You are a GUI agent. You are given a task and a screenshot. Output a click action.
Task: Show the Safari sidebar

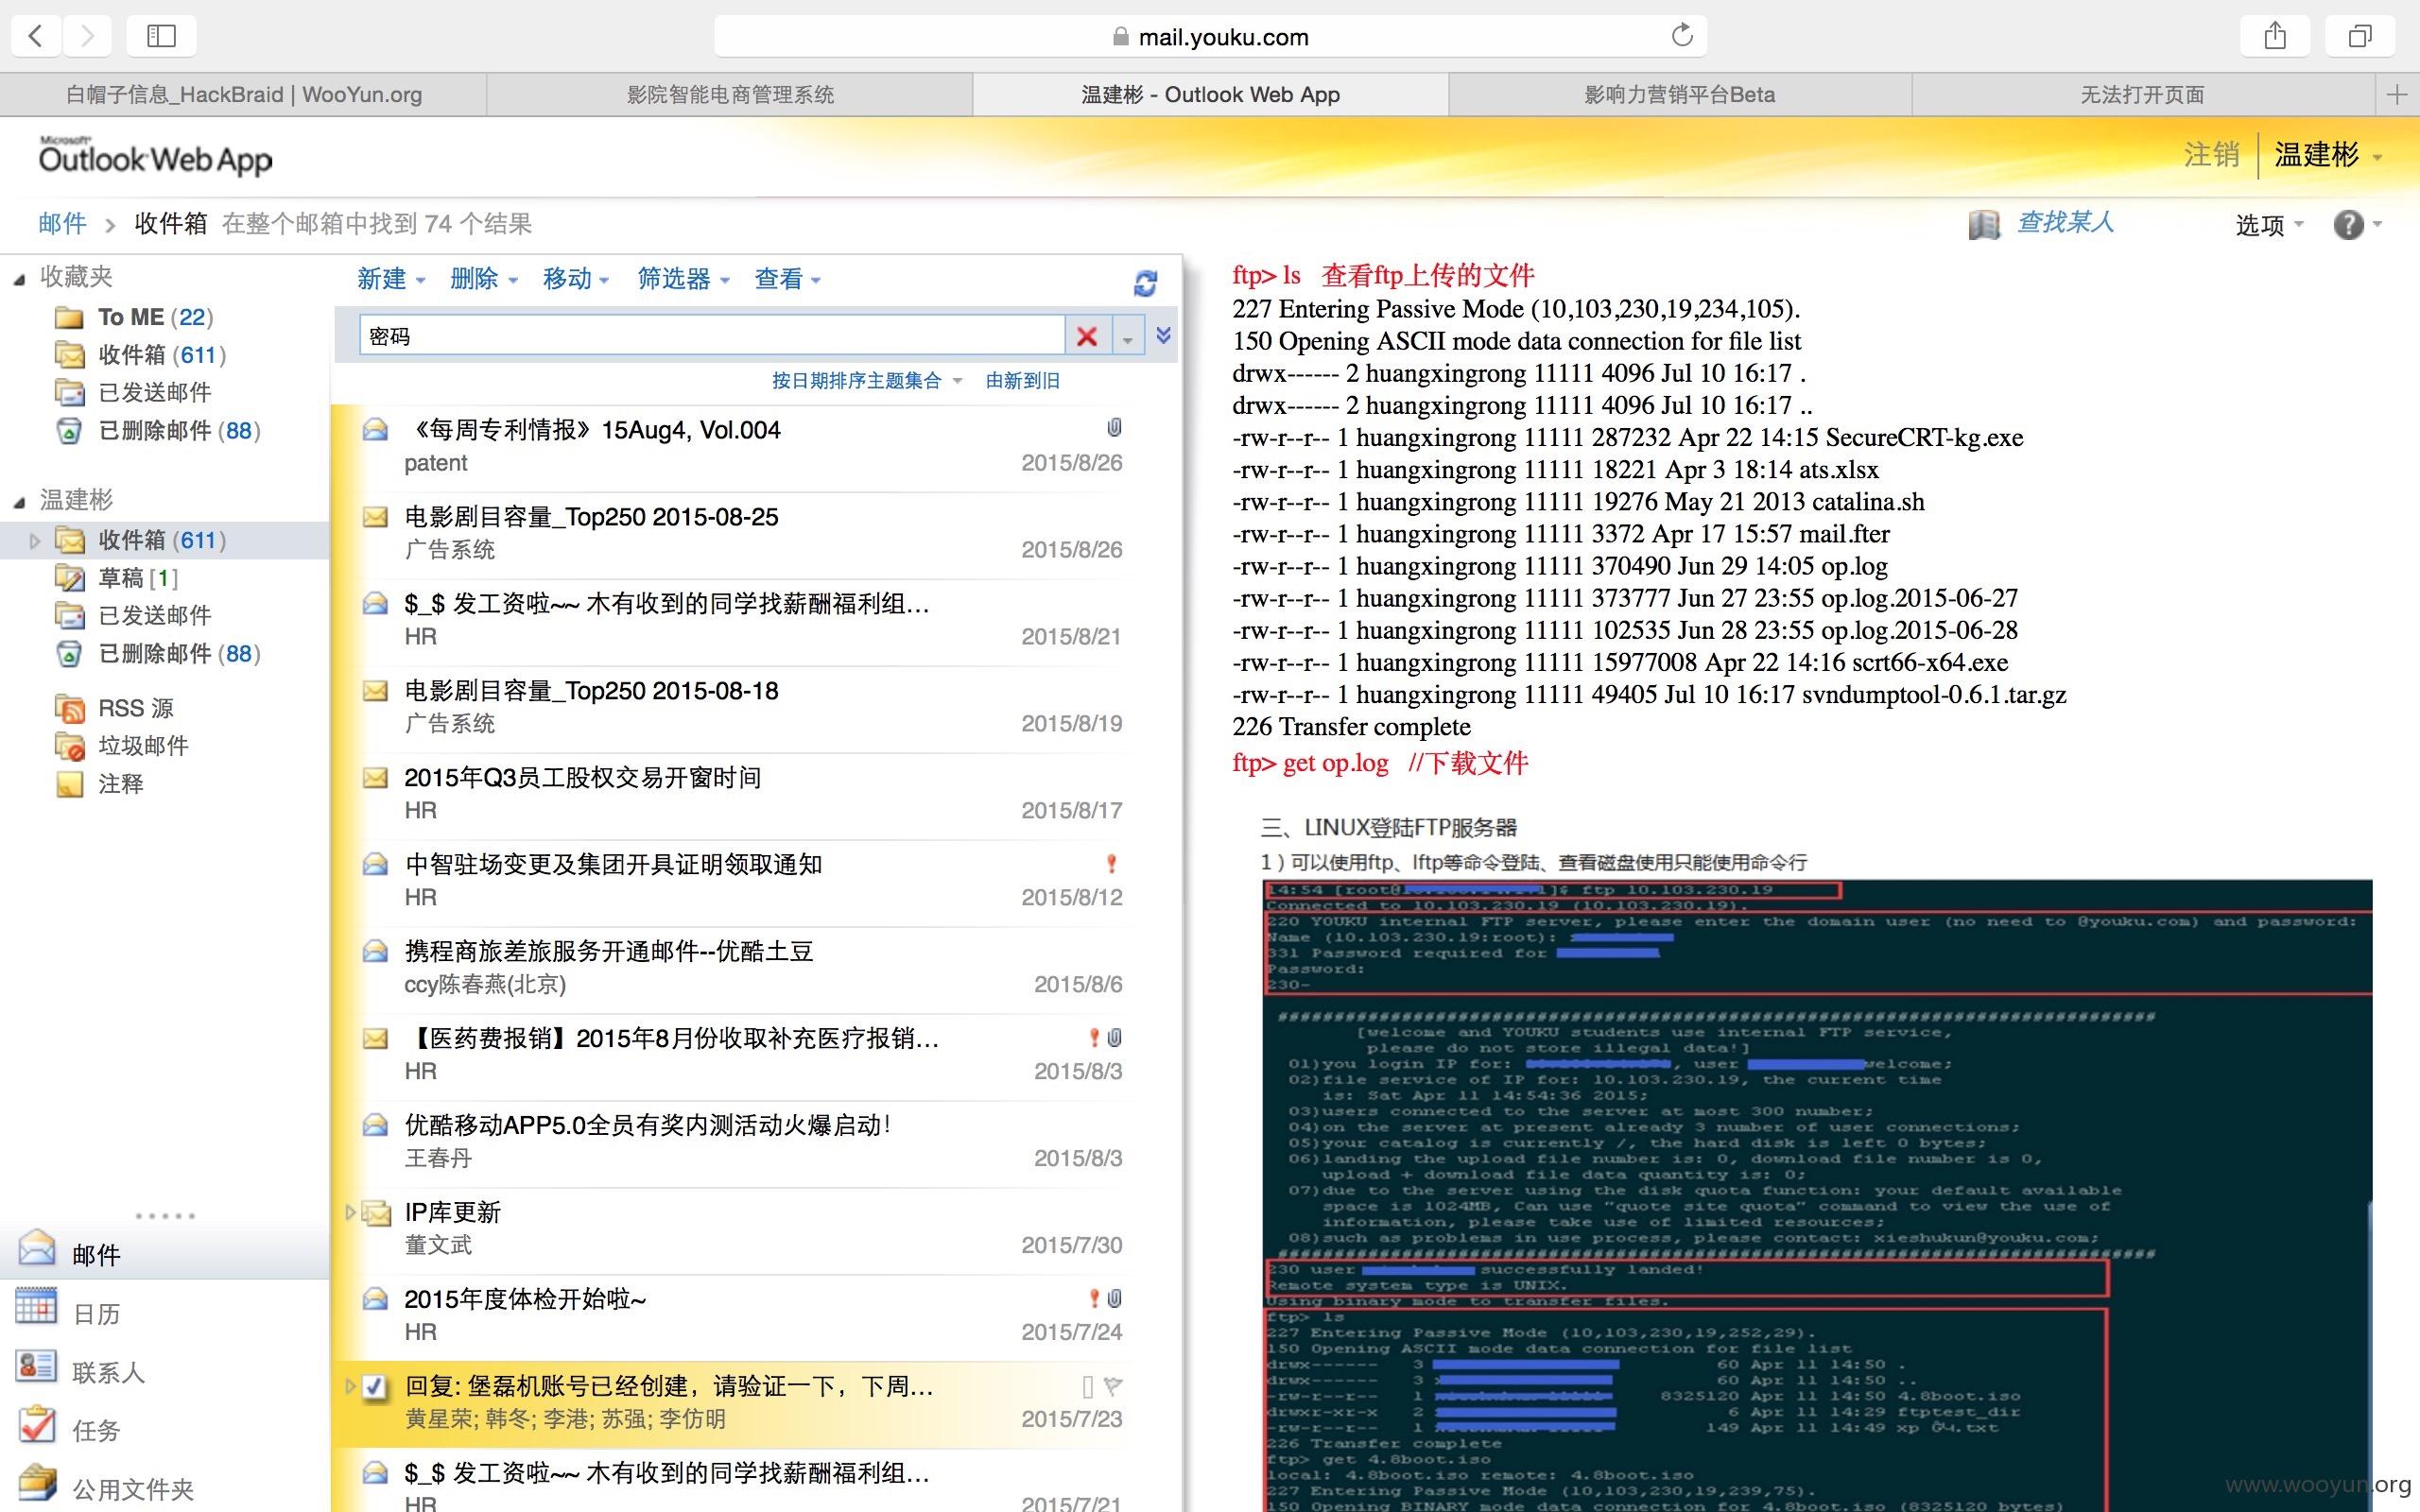[161, 36]
